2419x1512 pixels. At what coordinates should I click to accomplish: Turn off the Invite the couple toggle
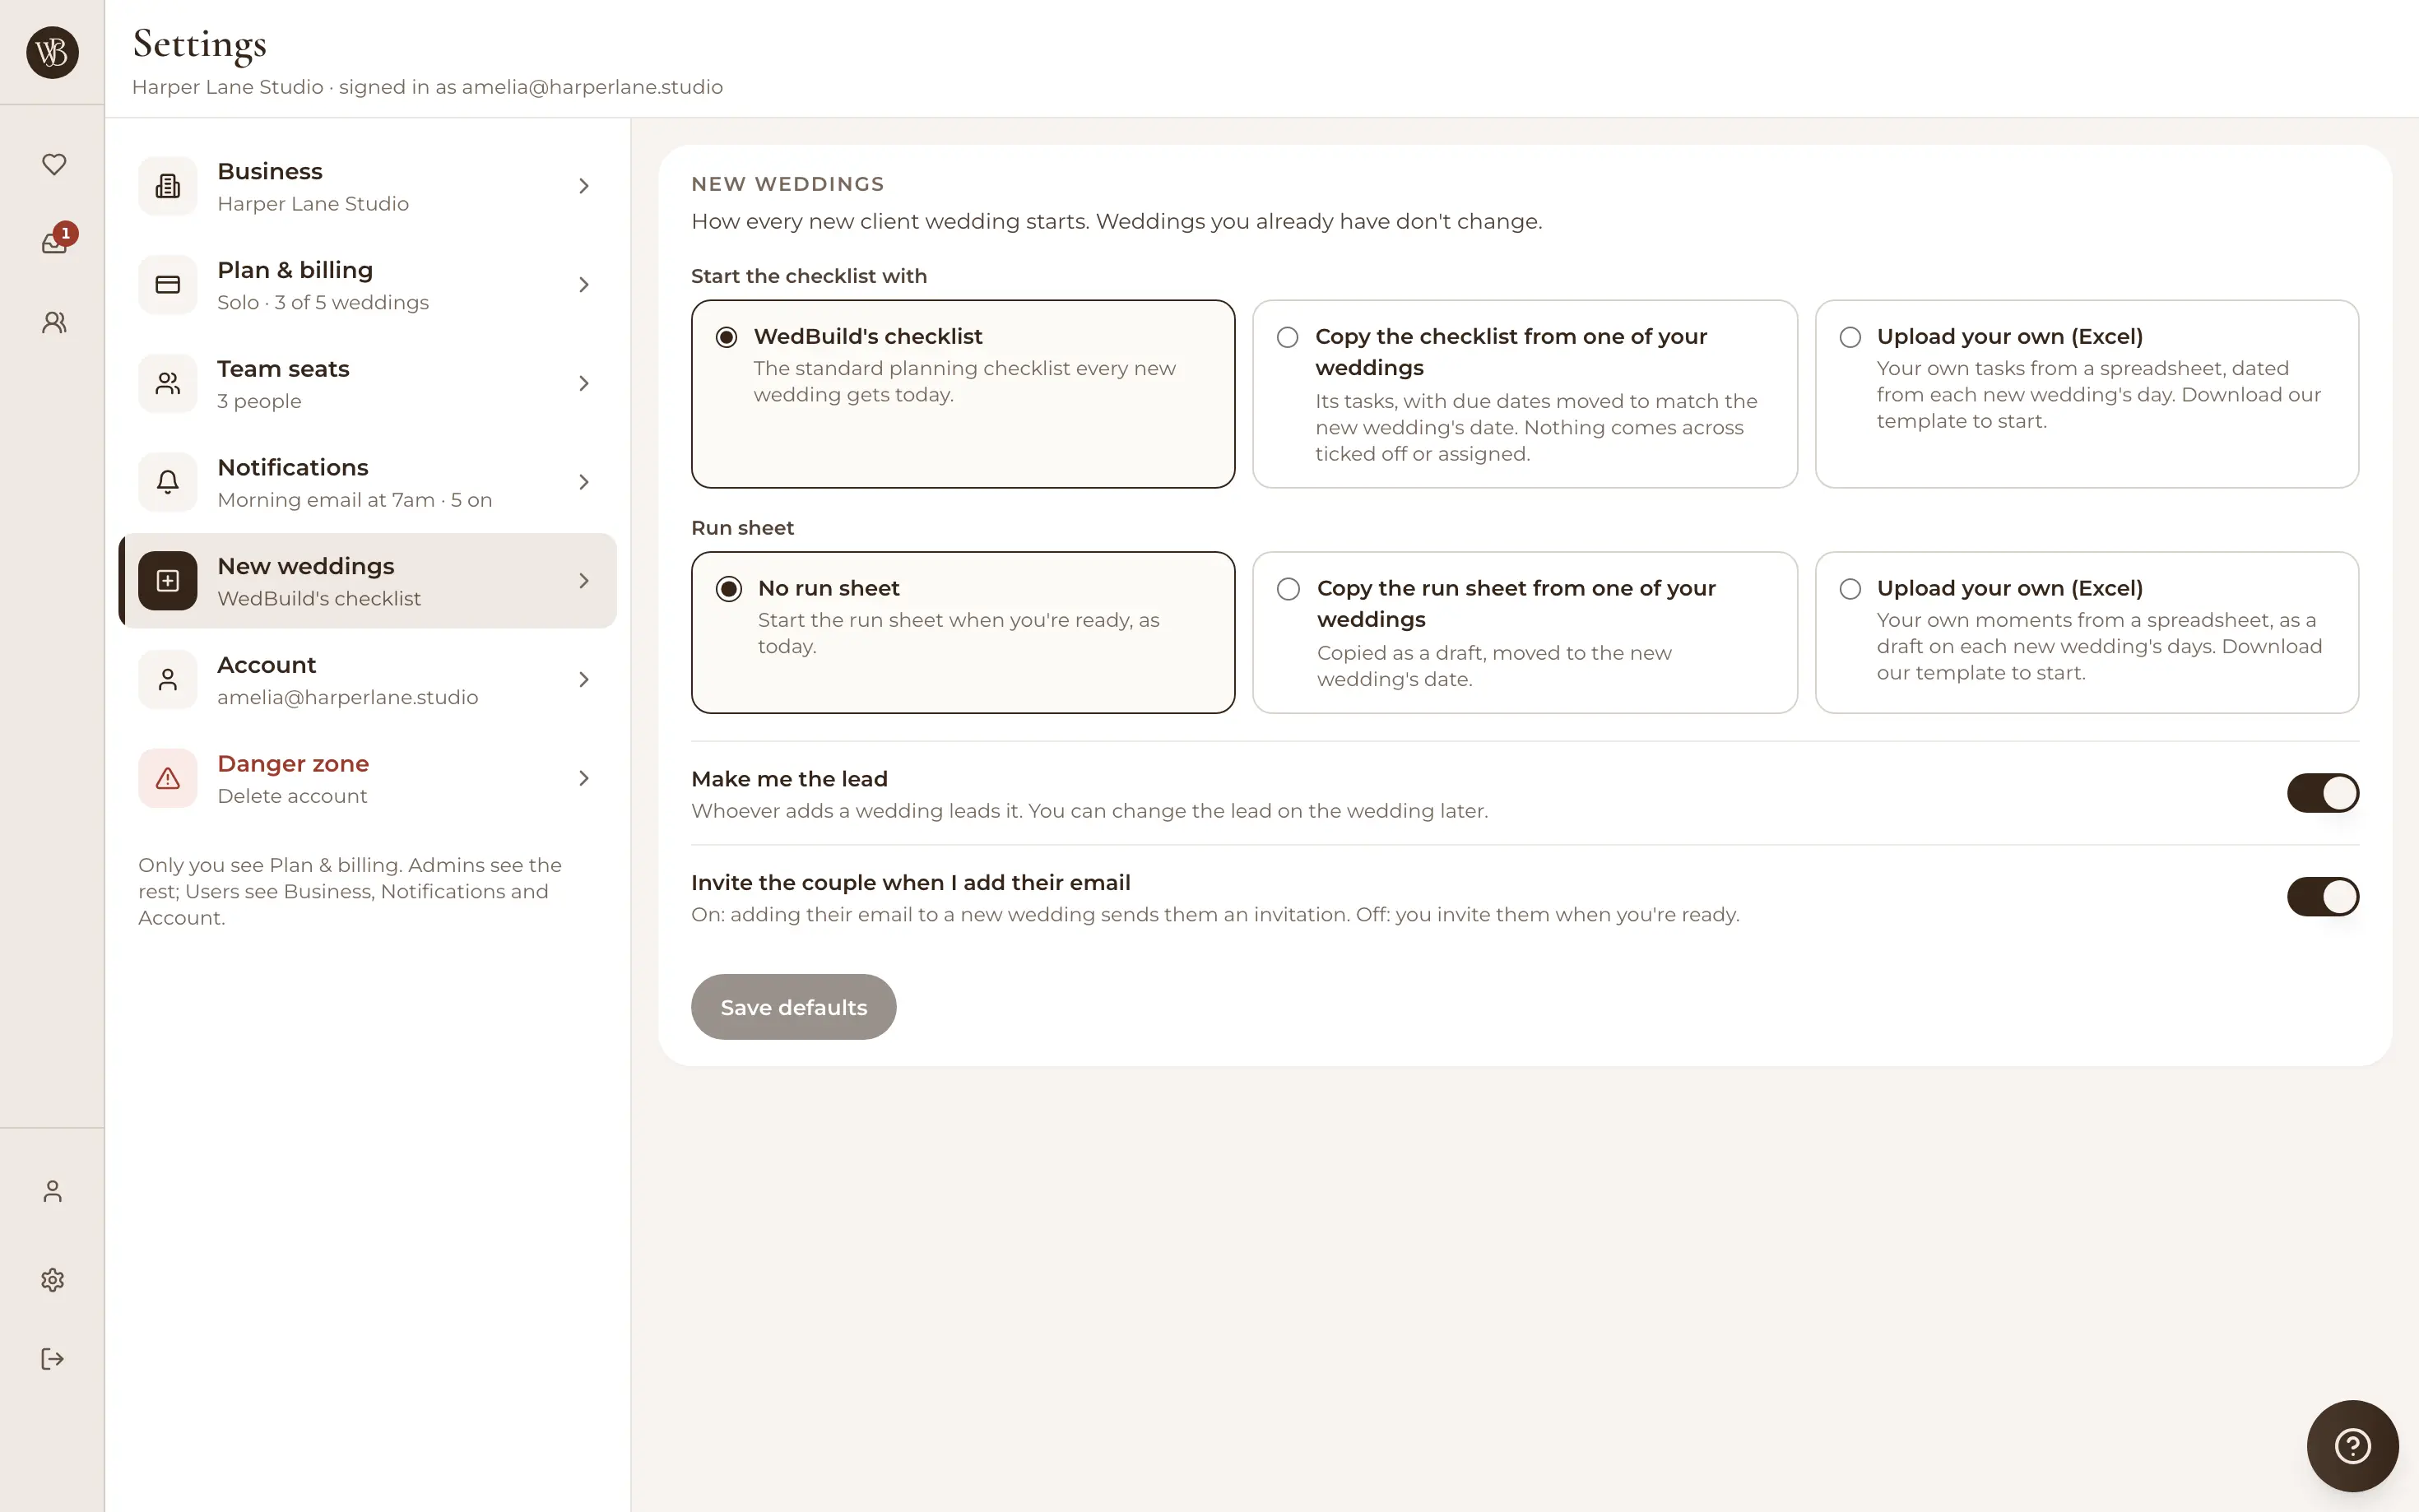pyautogui.click(x=2322, y=897)
